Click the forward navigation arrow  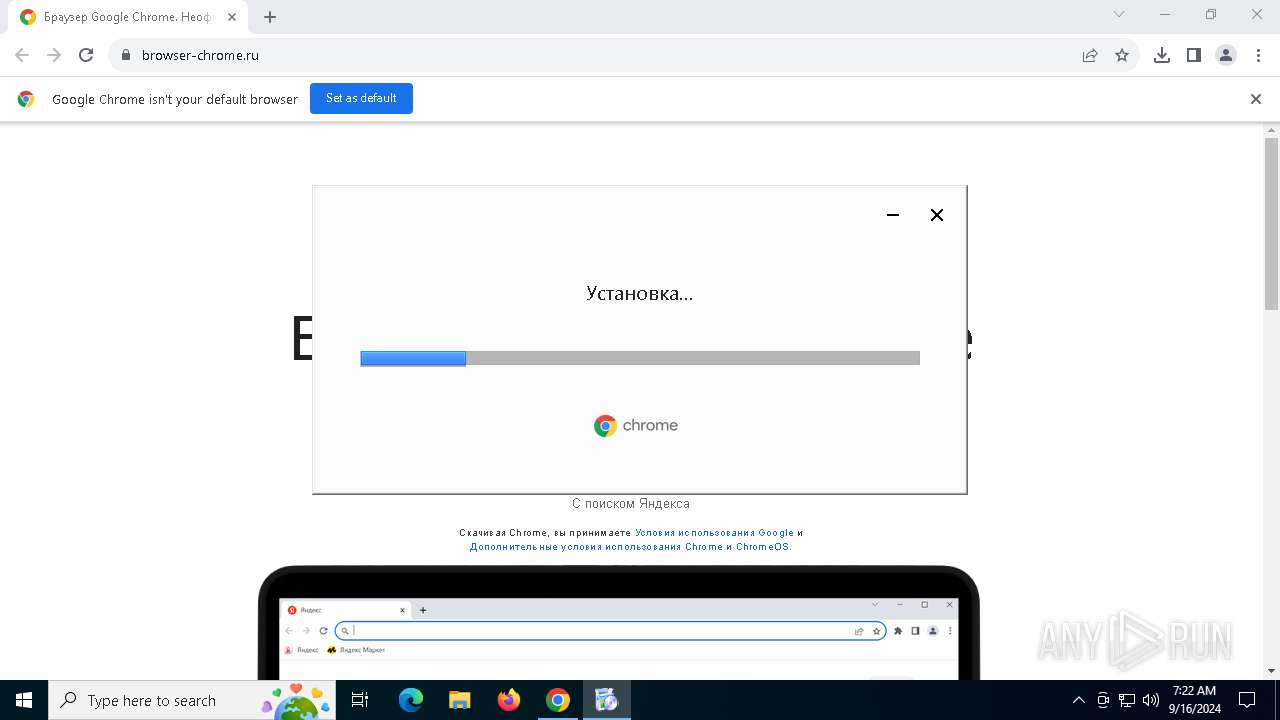point(54,55)
